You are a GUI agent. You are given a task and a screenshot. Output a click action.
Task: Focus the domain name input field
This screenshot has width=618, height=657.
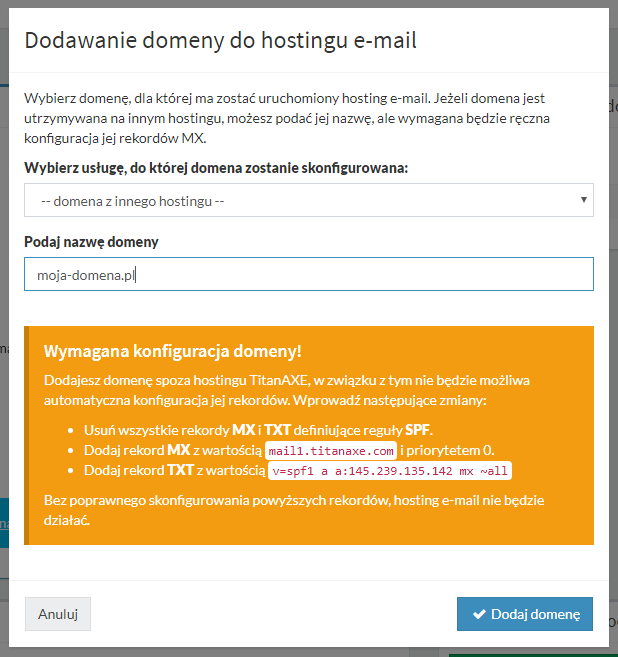pyautogui.click(x=308, y=275)
